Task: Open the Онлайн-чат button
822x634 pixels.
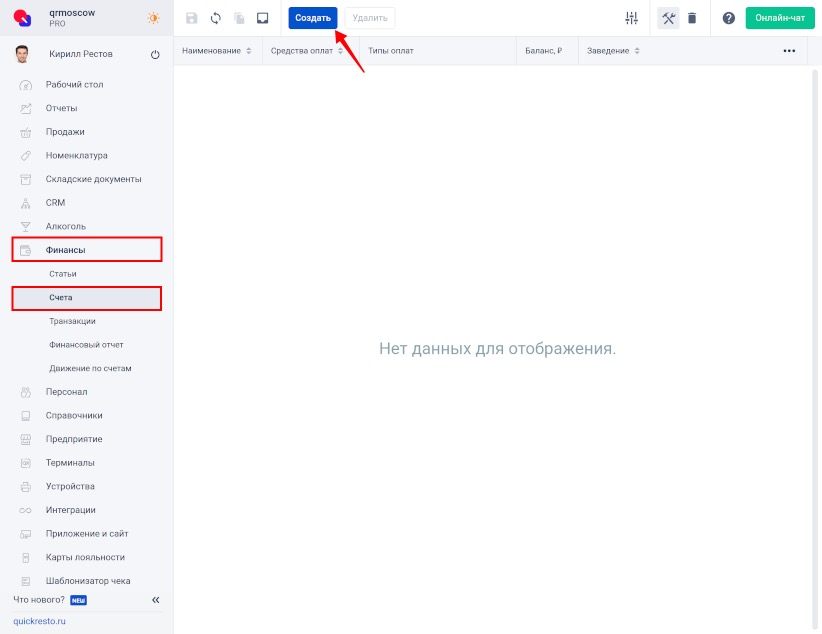Action: 780,18
